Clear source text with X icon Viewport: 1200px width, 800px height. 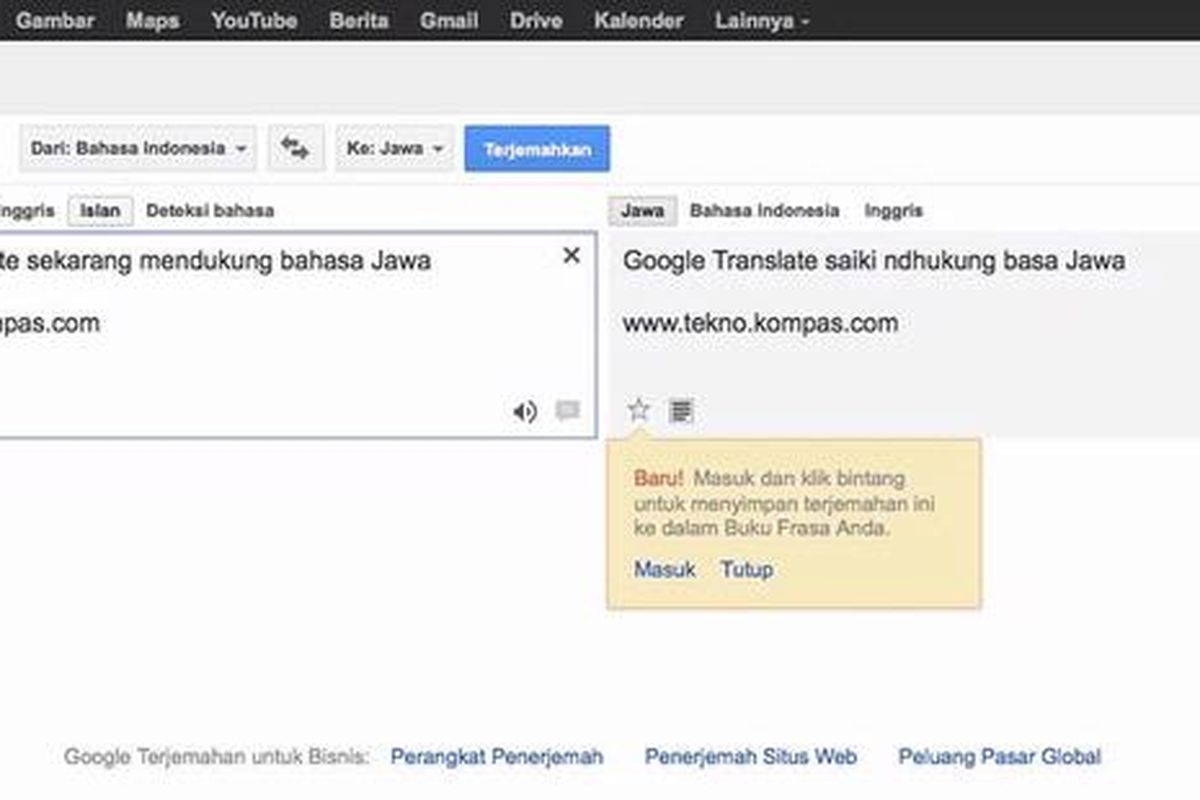(x=571, y=256)
